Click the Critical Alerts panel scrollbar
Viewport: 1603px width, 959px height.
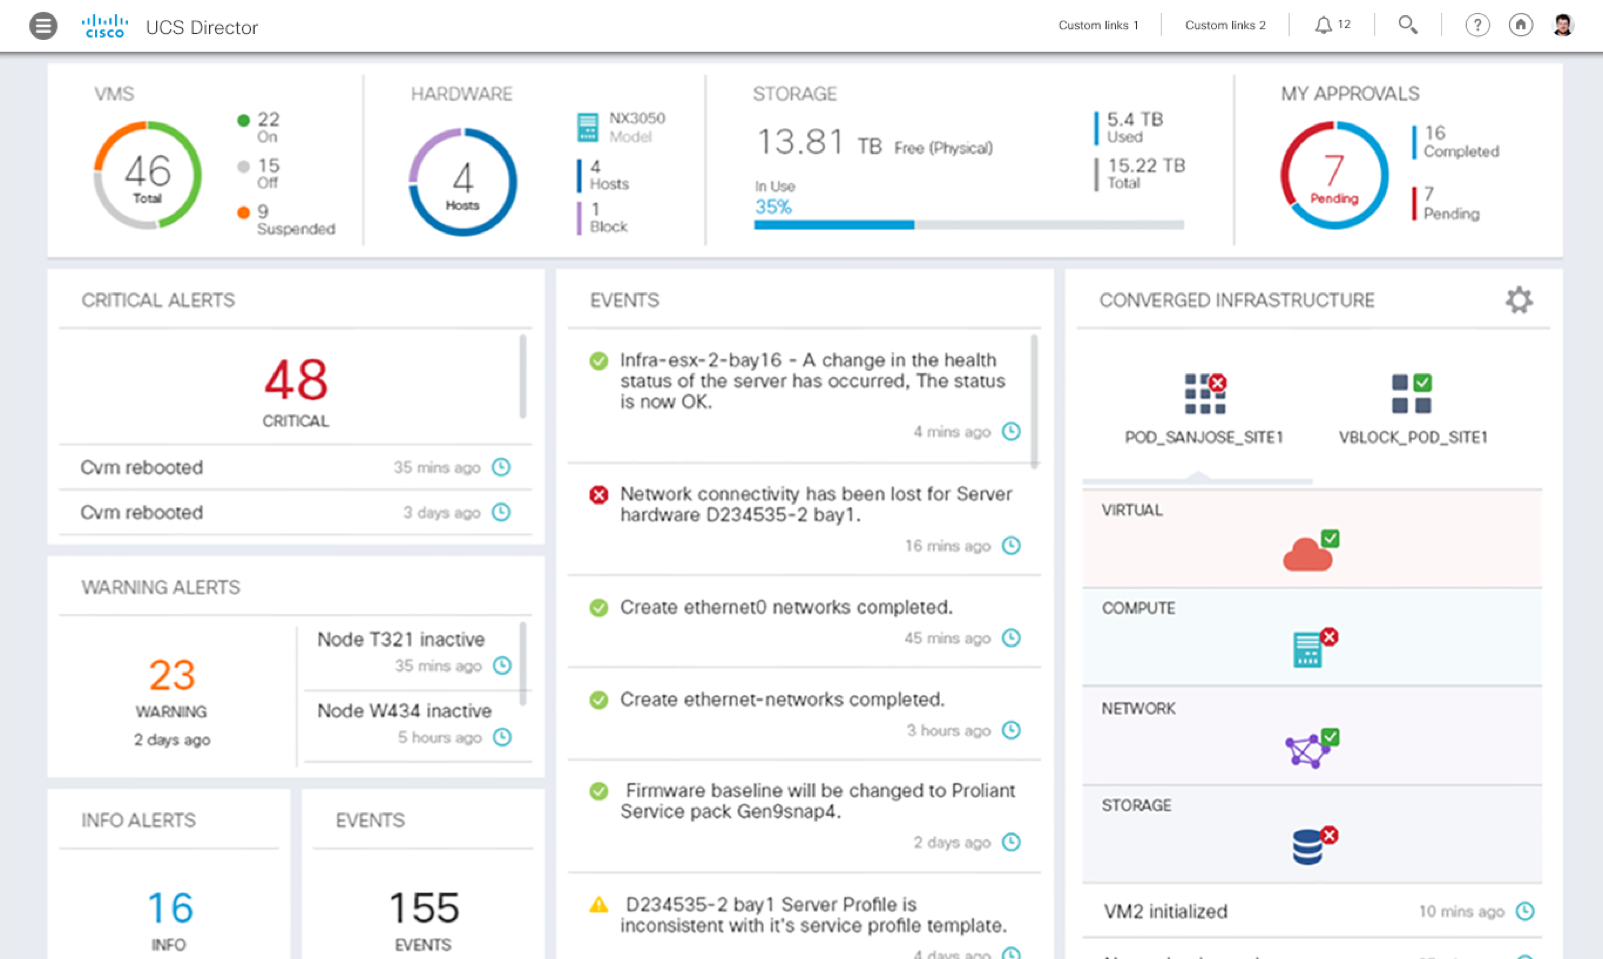[522, 376]
